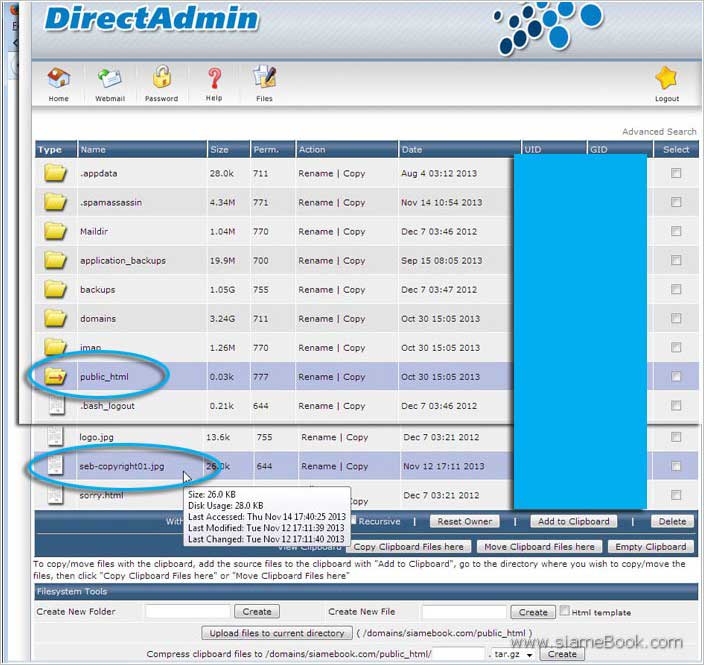Select the Maildir row checkbox

(676, 231)
